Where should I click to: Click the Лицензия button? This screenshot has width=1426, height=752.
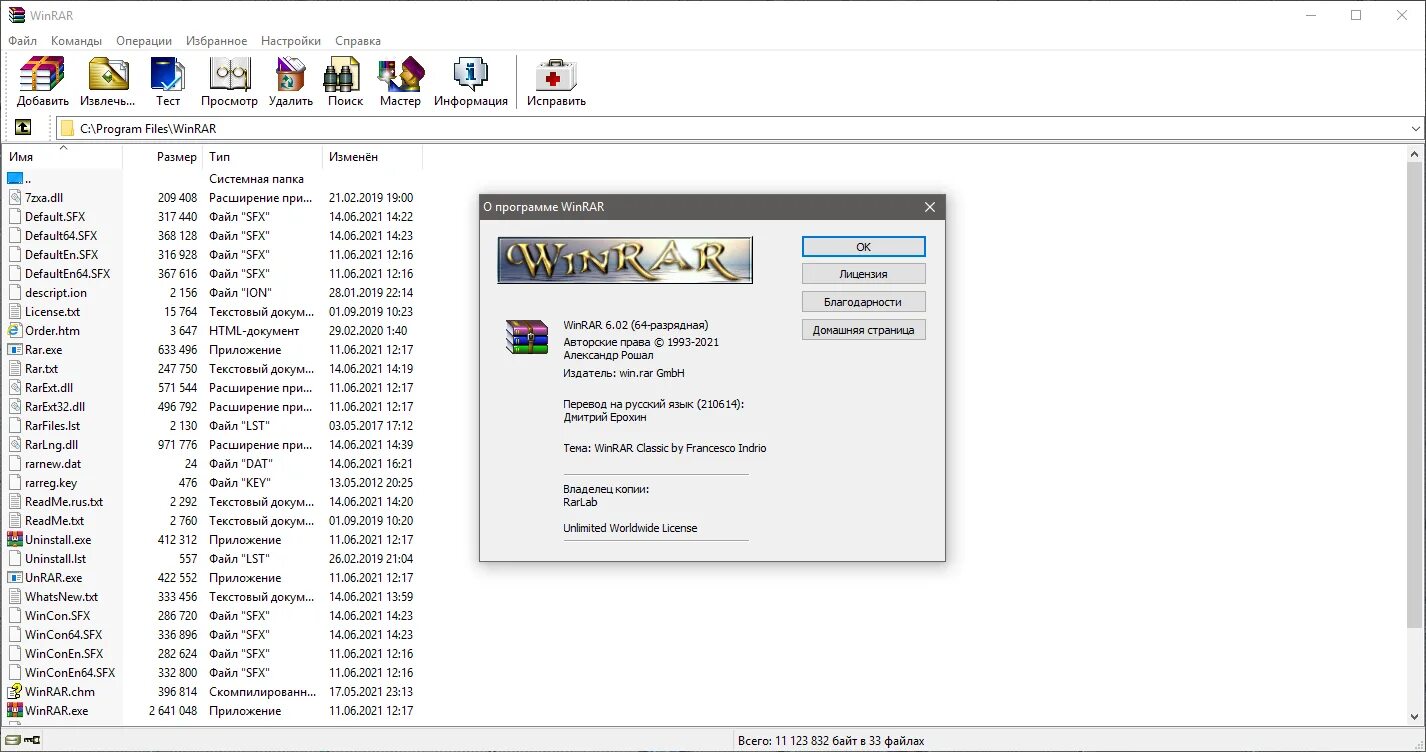click(x=864, y=274)
